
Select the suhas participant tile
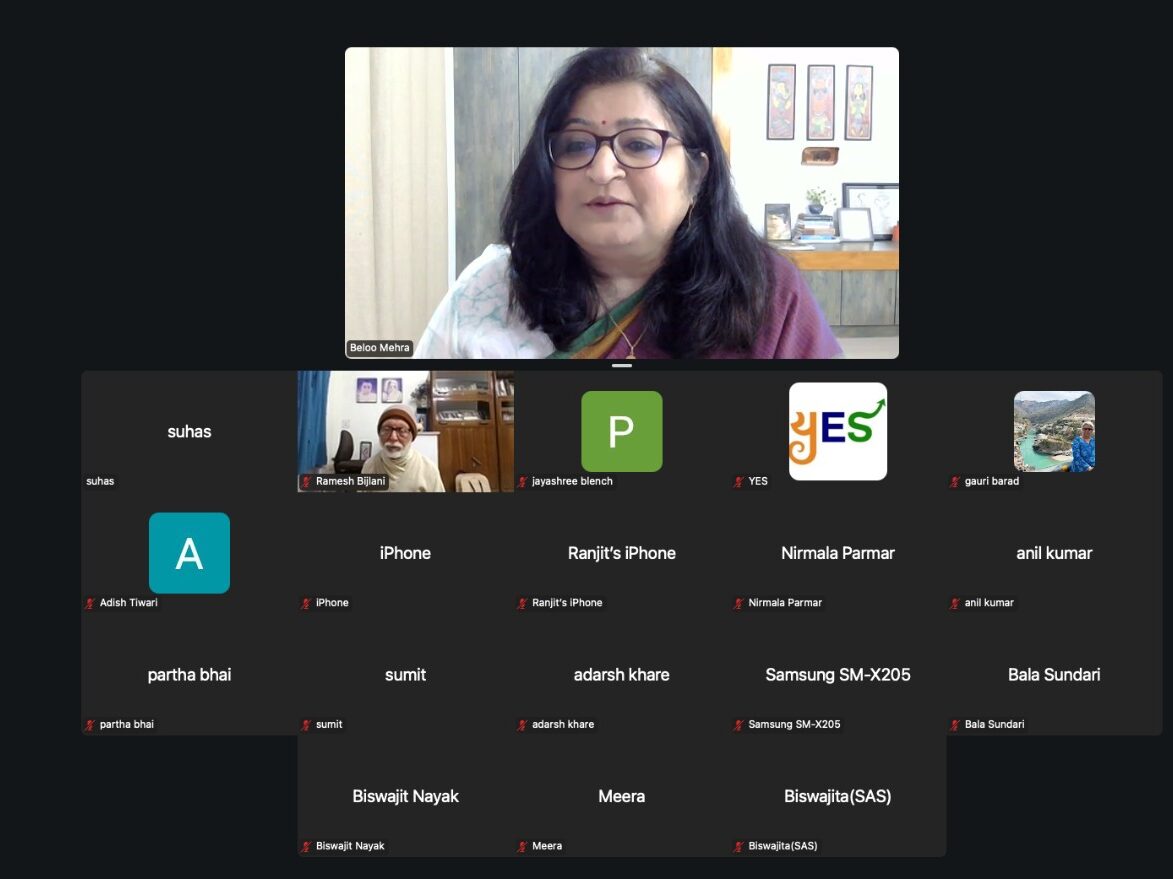coord(189,431)
